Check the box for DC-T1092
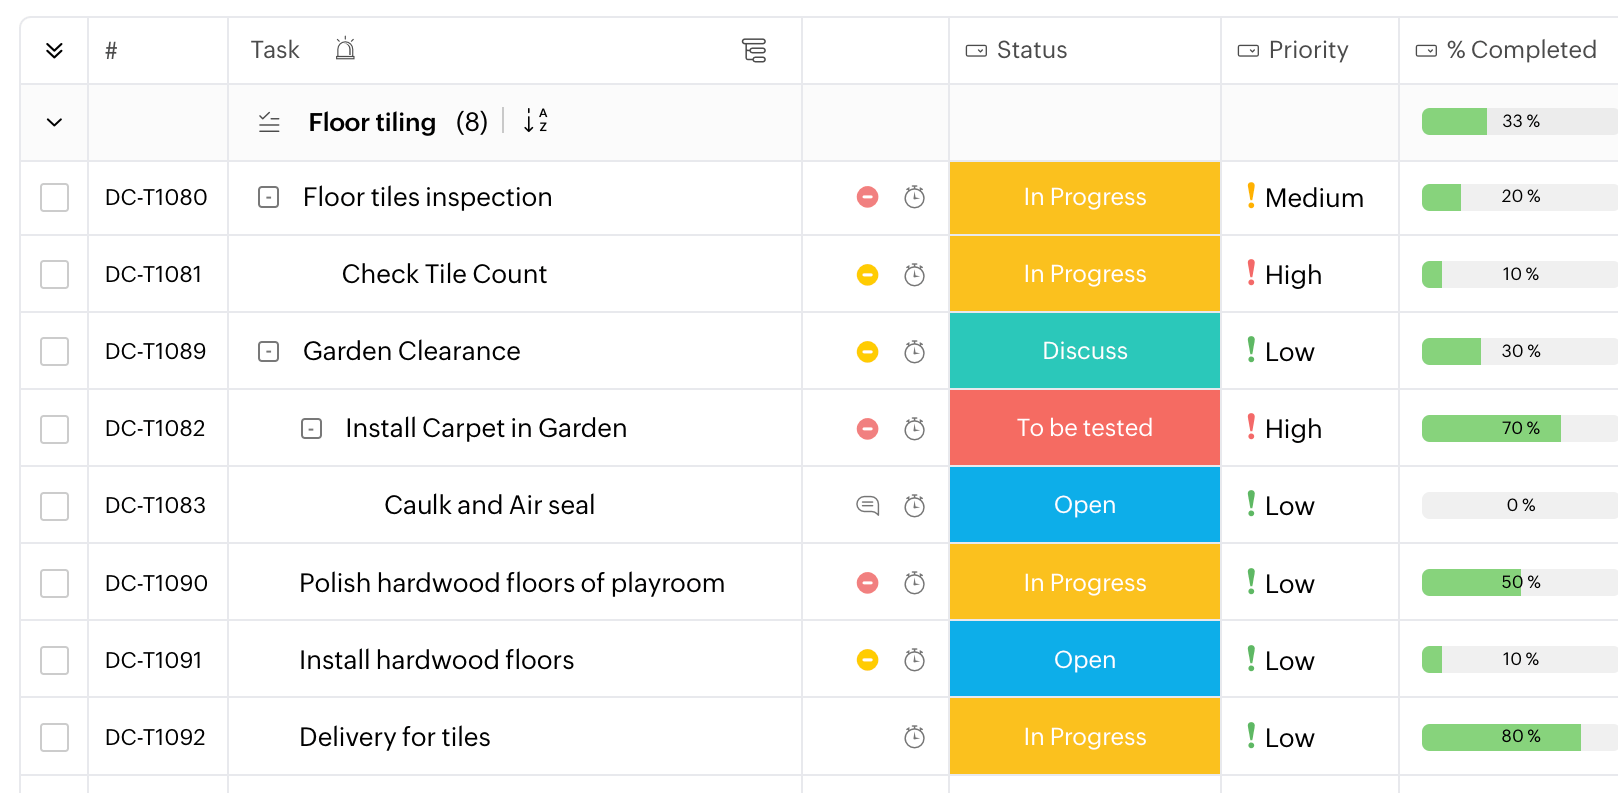1618x793 pixels. [54, 737]
